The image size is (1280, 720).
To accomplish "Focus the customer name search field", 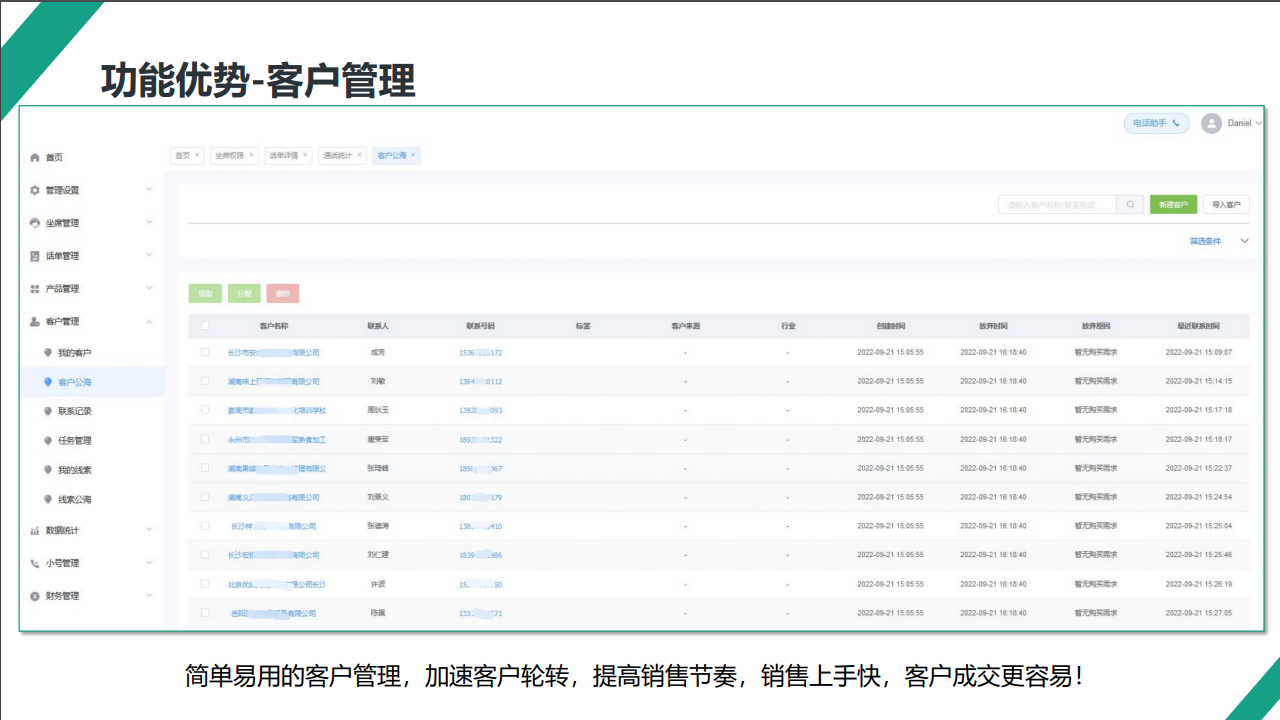I will (x=1057, y=205).
